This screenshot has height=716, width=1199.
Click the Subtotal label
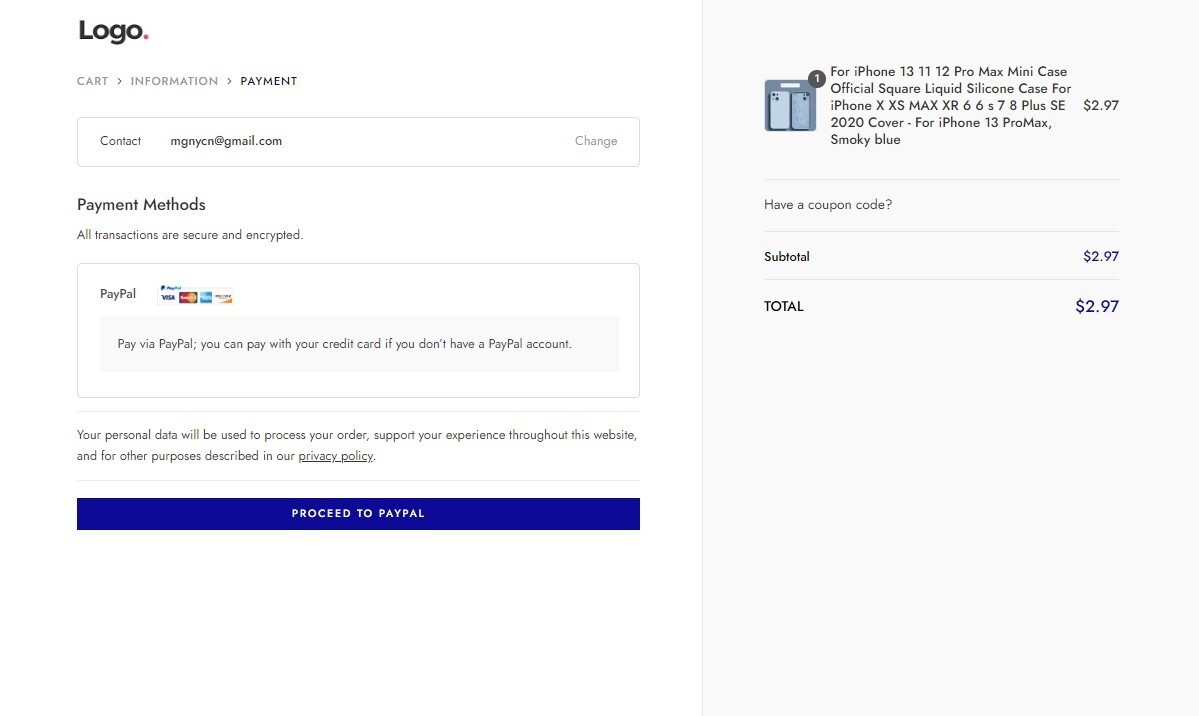[786, 257]
